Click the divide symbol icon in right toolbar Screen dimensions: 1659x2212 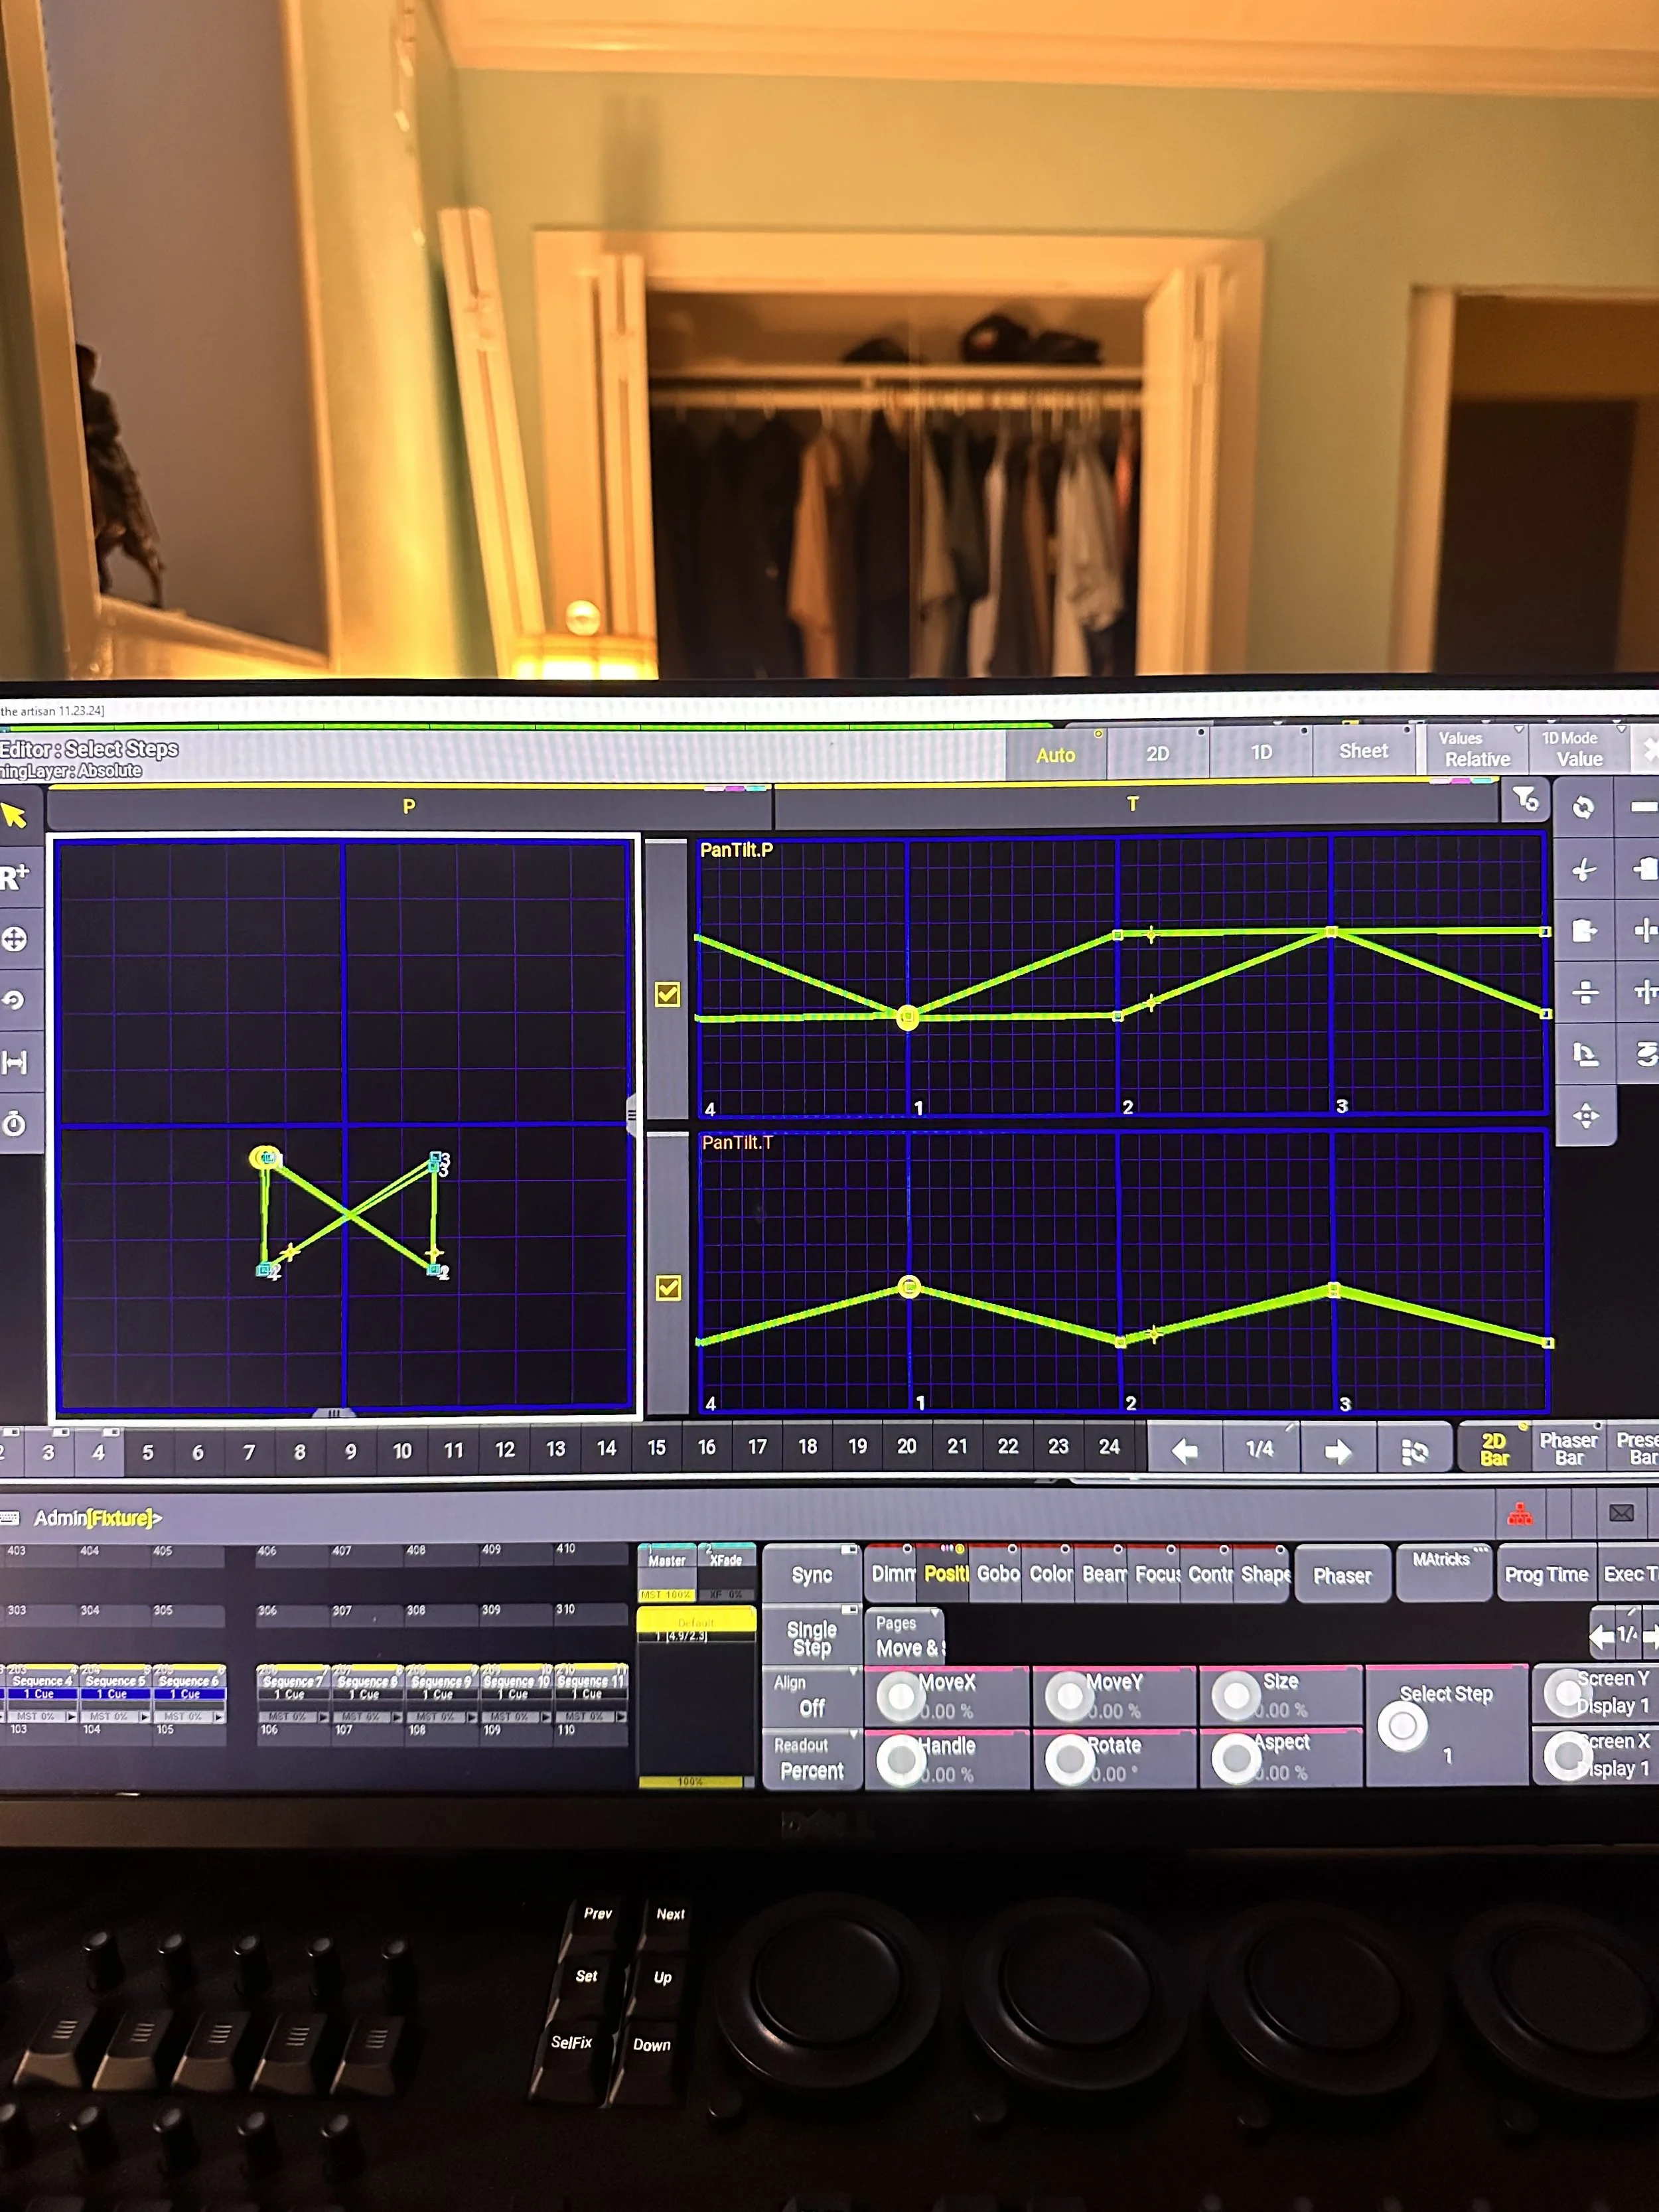[x=1585, y=992]
